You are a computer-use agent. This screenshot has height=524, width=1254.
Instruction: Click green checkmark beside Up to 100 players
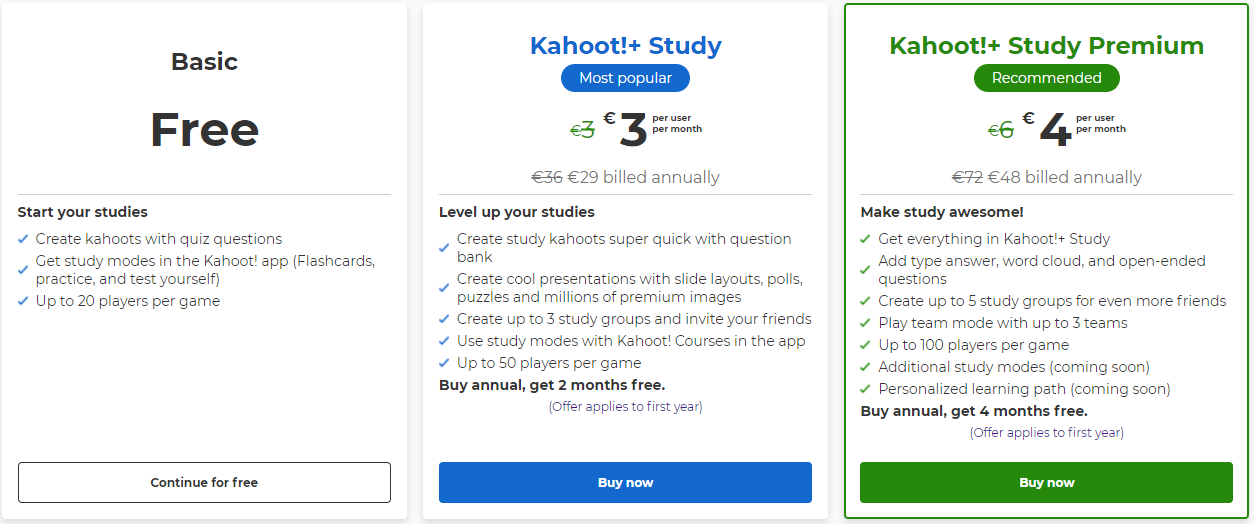click(865, 345)
